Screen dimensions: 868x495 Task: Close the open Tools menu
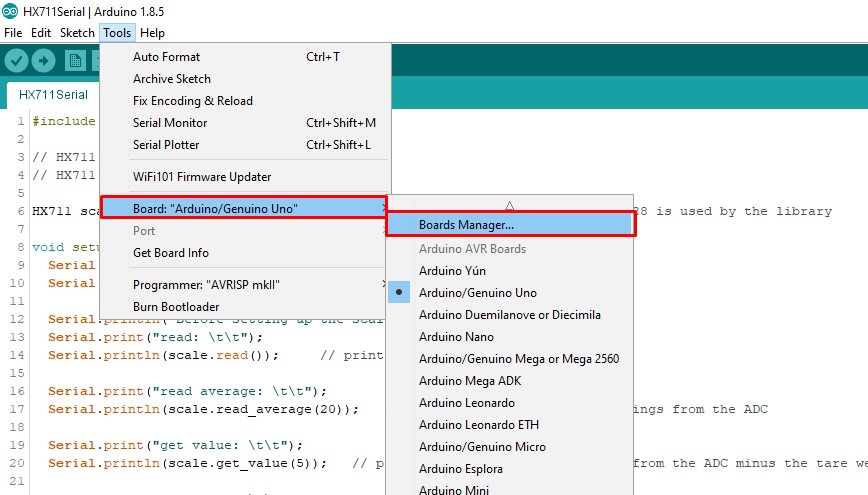tap(117, 33)
